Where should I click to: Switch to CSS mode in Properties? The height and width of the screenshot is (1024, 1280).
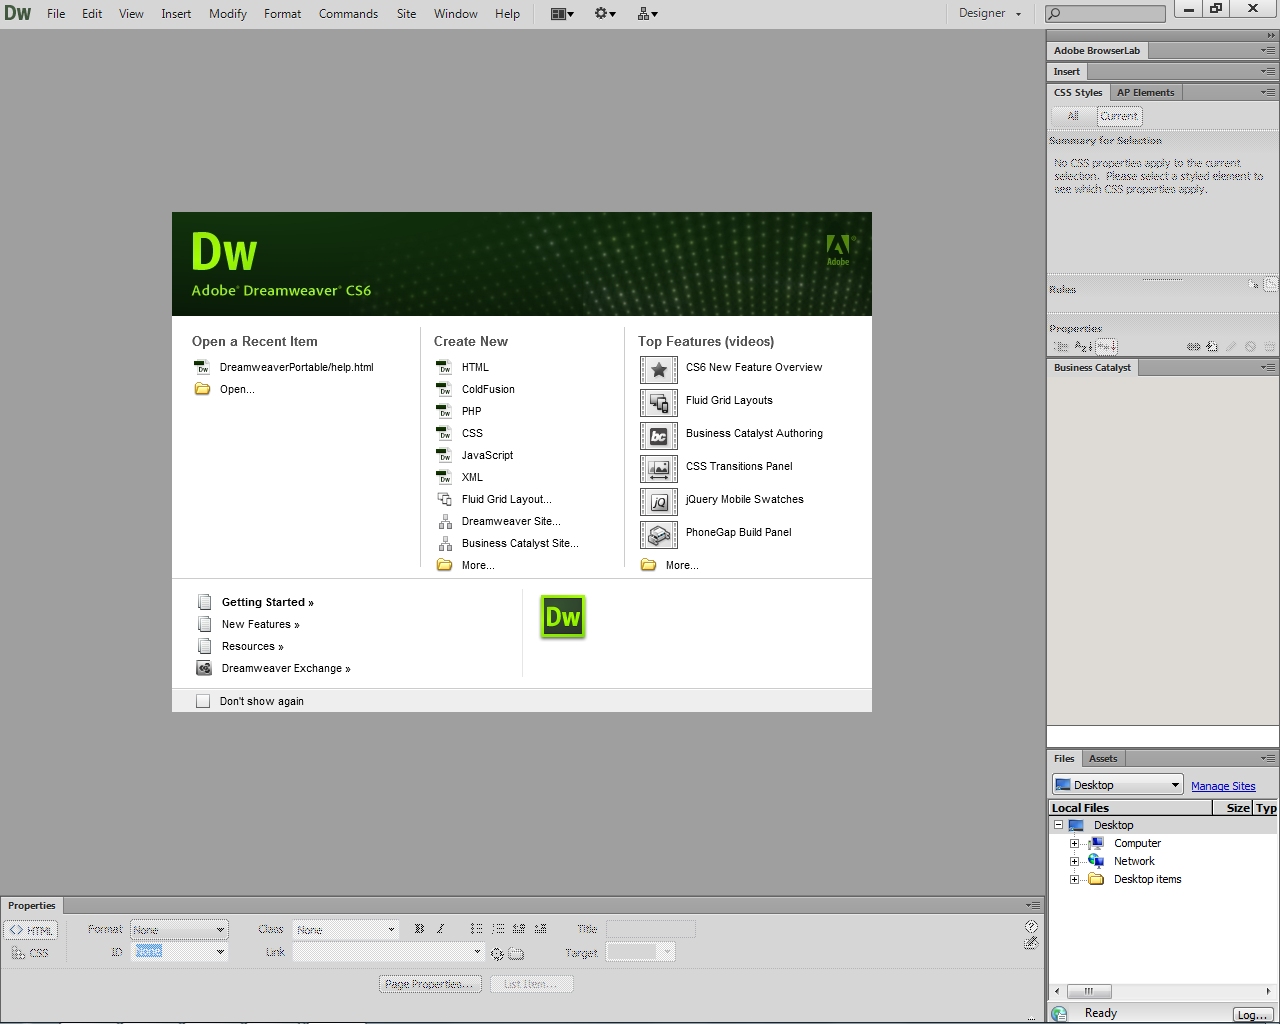(x=31, y=953)
